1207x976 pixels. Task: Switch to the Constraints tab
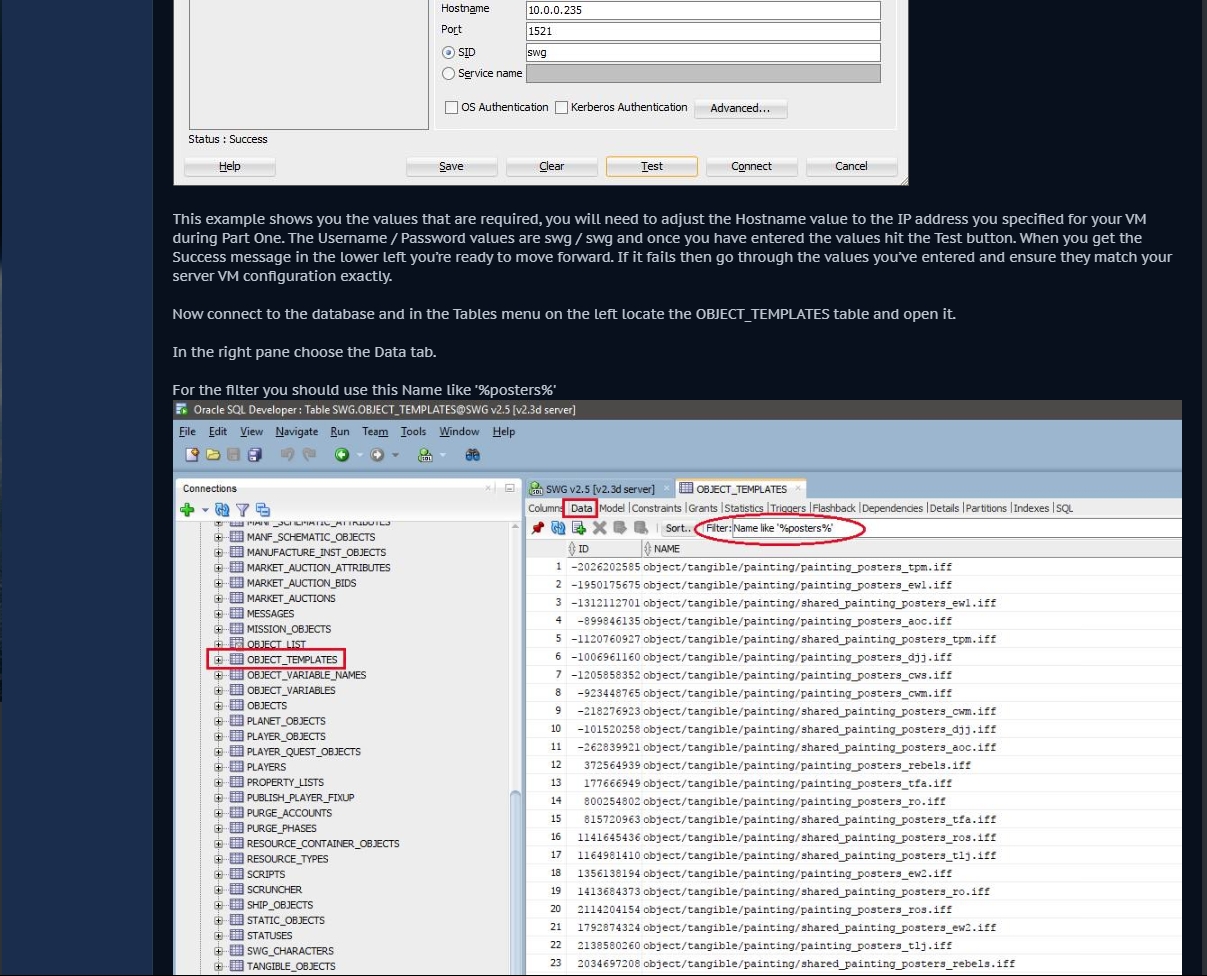[656, 508]
